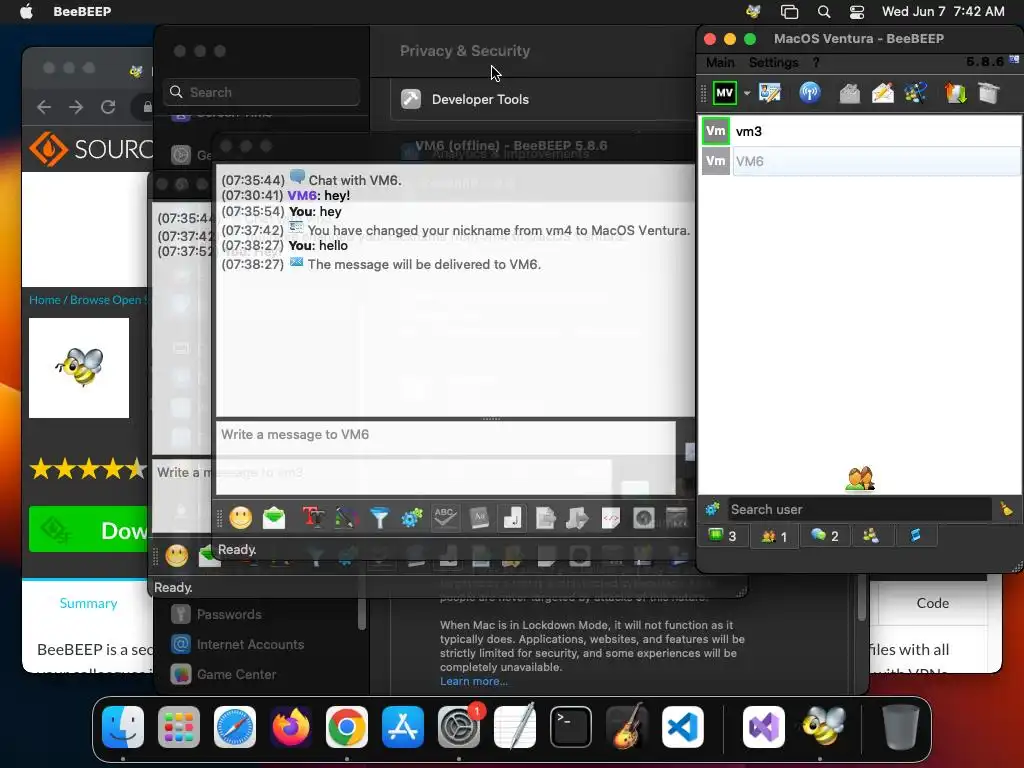Expand the status dropdown arrow beside MV avatar

pos(746,93)
